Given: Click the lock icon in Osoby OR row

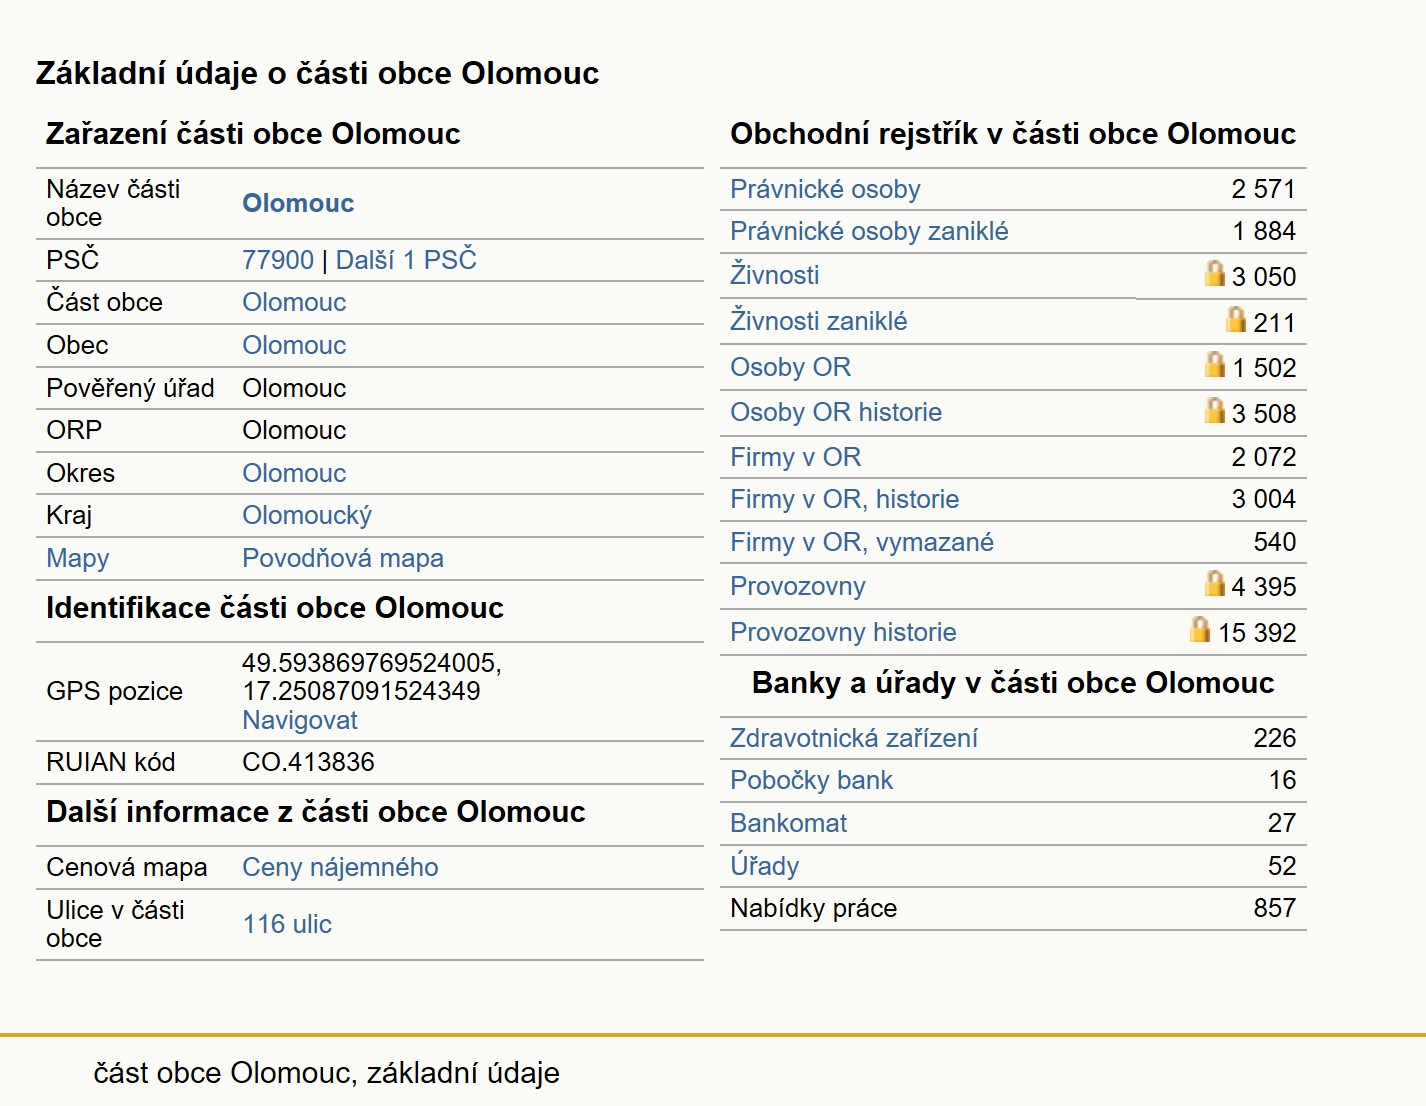Looking at the screenshot, I should [1214, 364].
